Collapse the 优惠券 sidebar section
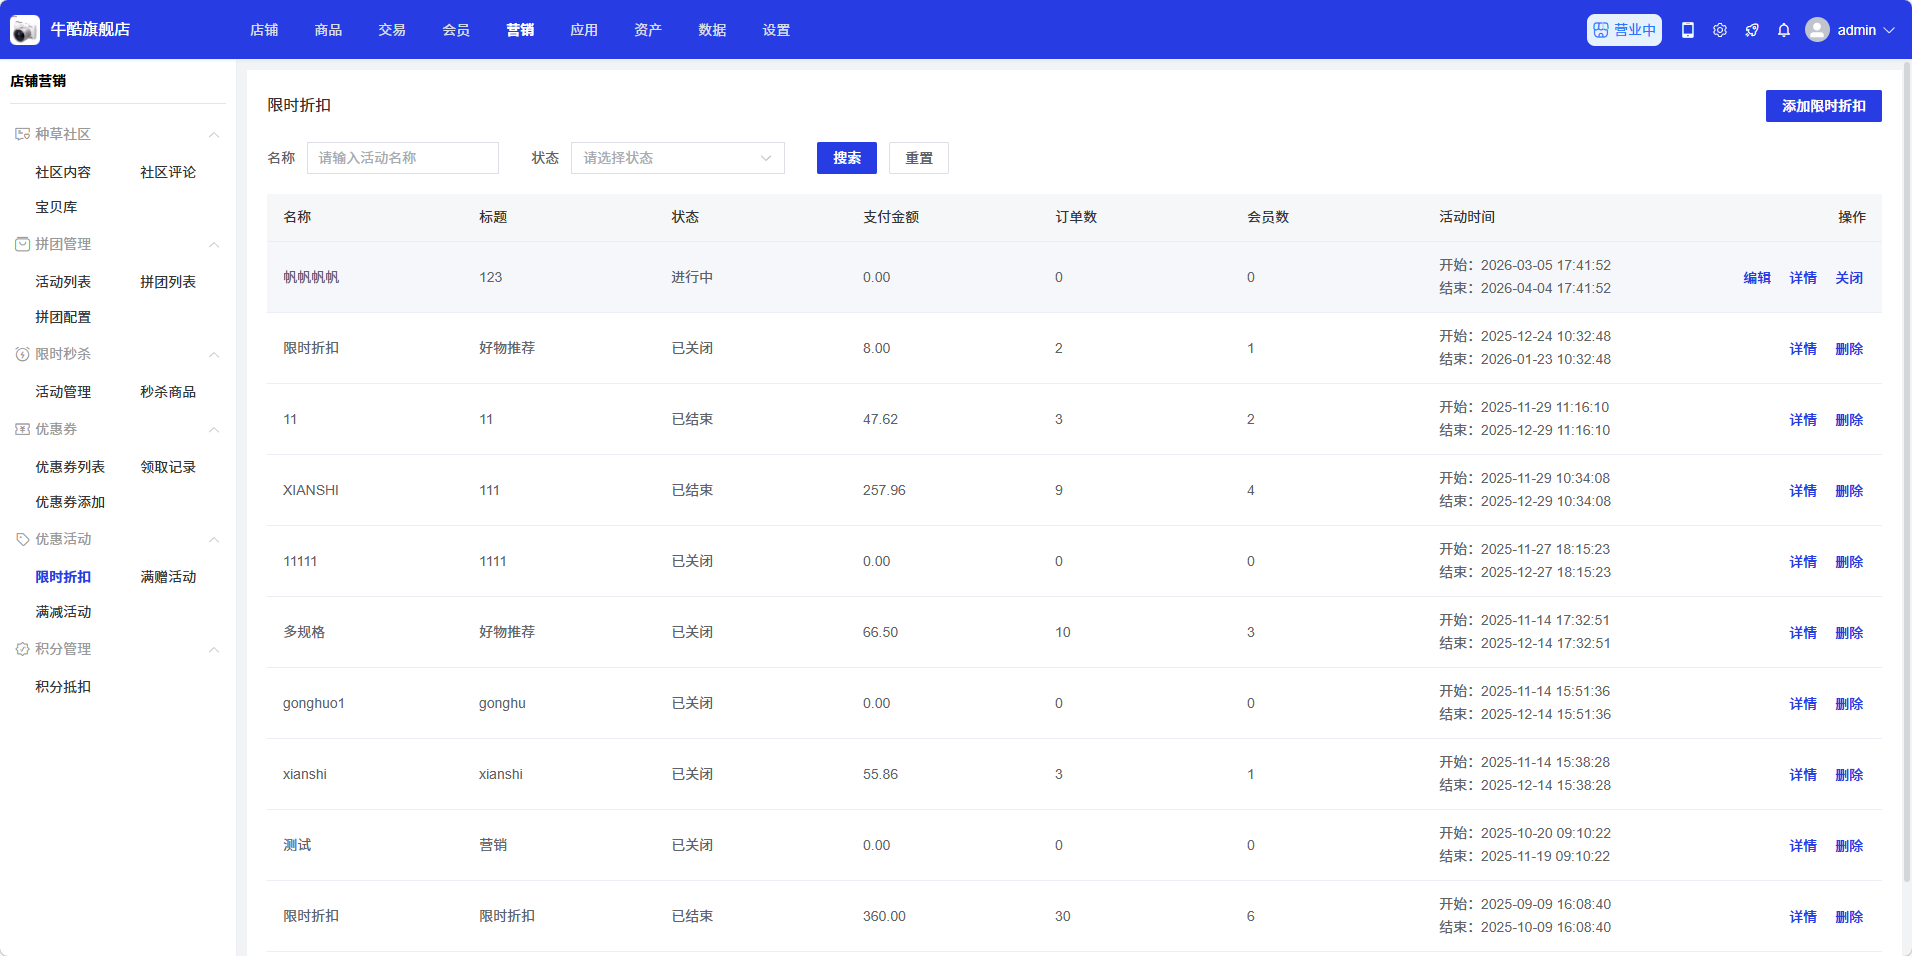Image resolution: width=1912 pixels, height=956 pixels. pos(213,430)
